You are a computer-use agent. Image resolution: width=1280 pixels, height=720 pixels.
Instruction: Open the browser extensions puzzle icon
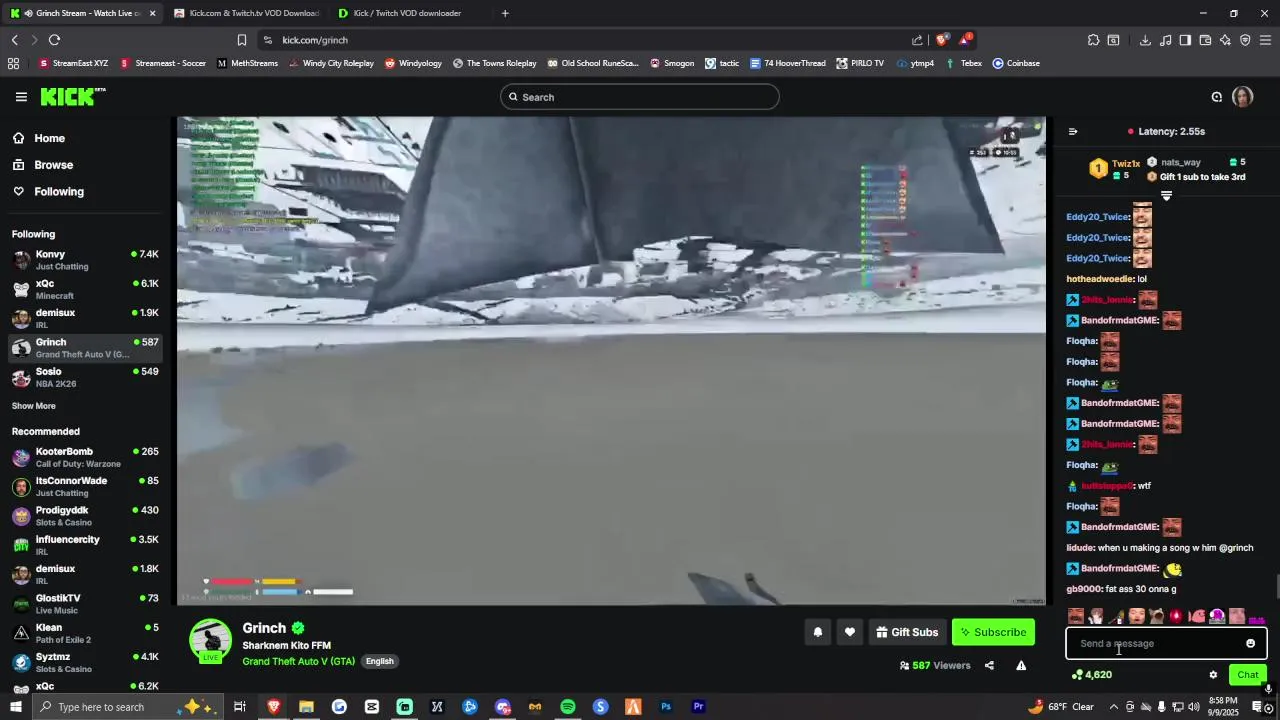[x=1093, y=40]
